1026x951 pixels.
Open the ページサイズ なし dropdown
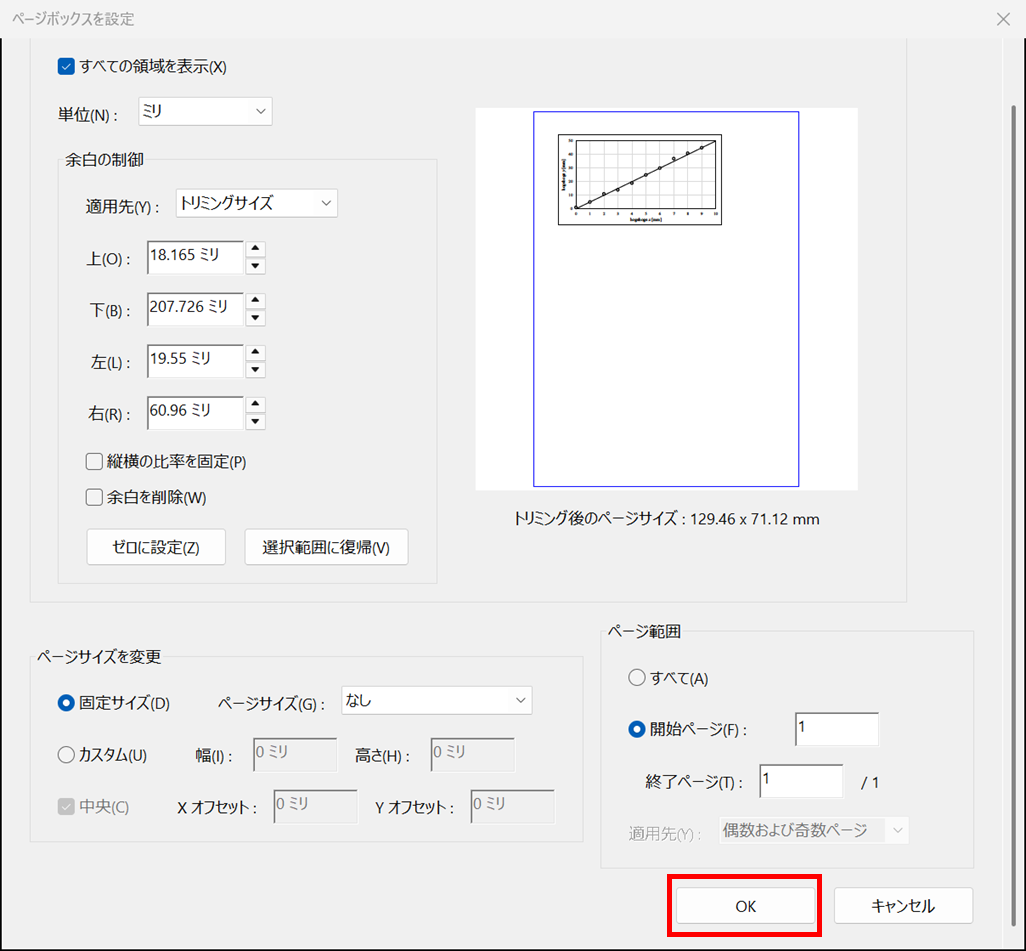(x=436, y=700)
